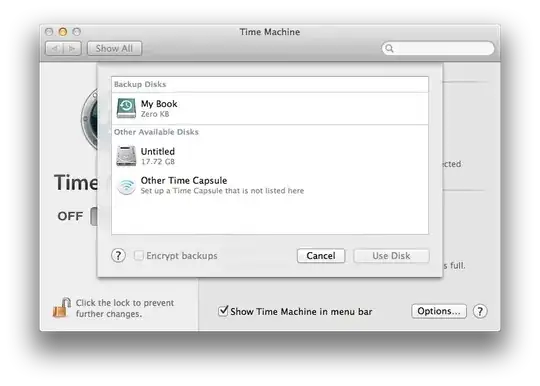Focus the preferences search field

[438, 48]
